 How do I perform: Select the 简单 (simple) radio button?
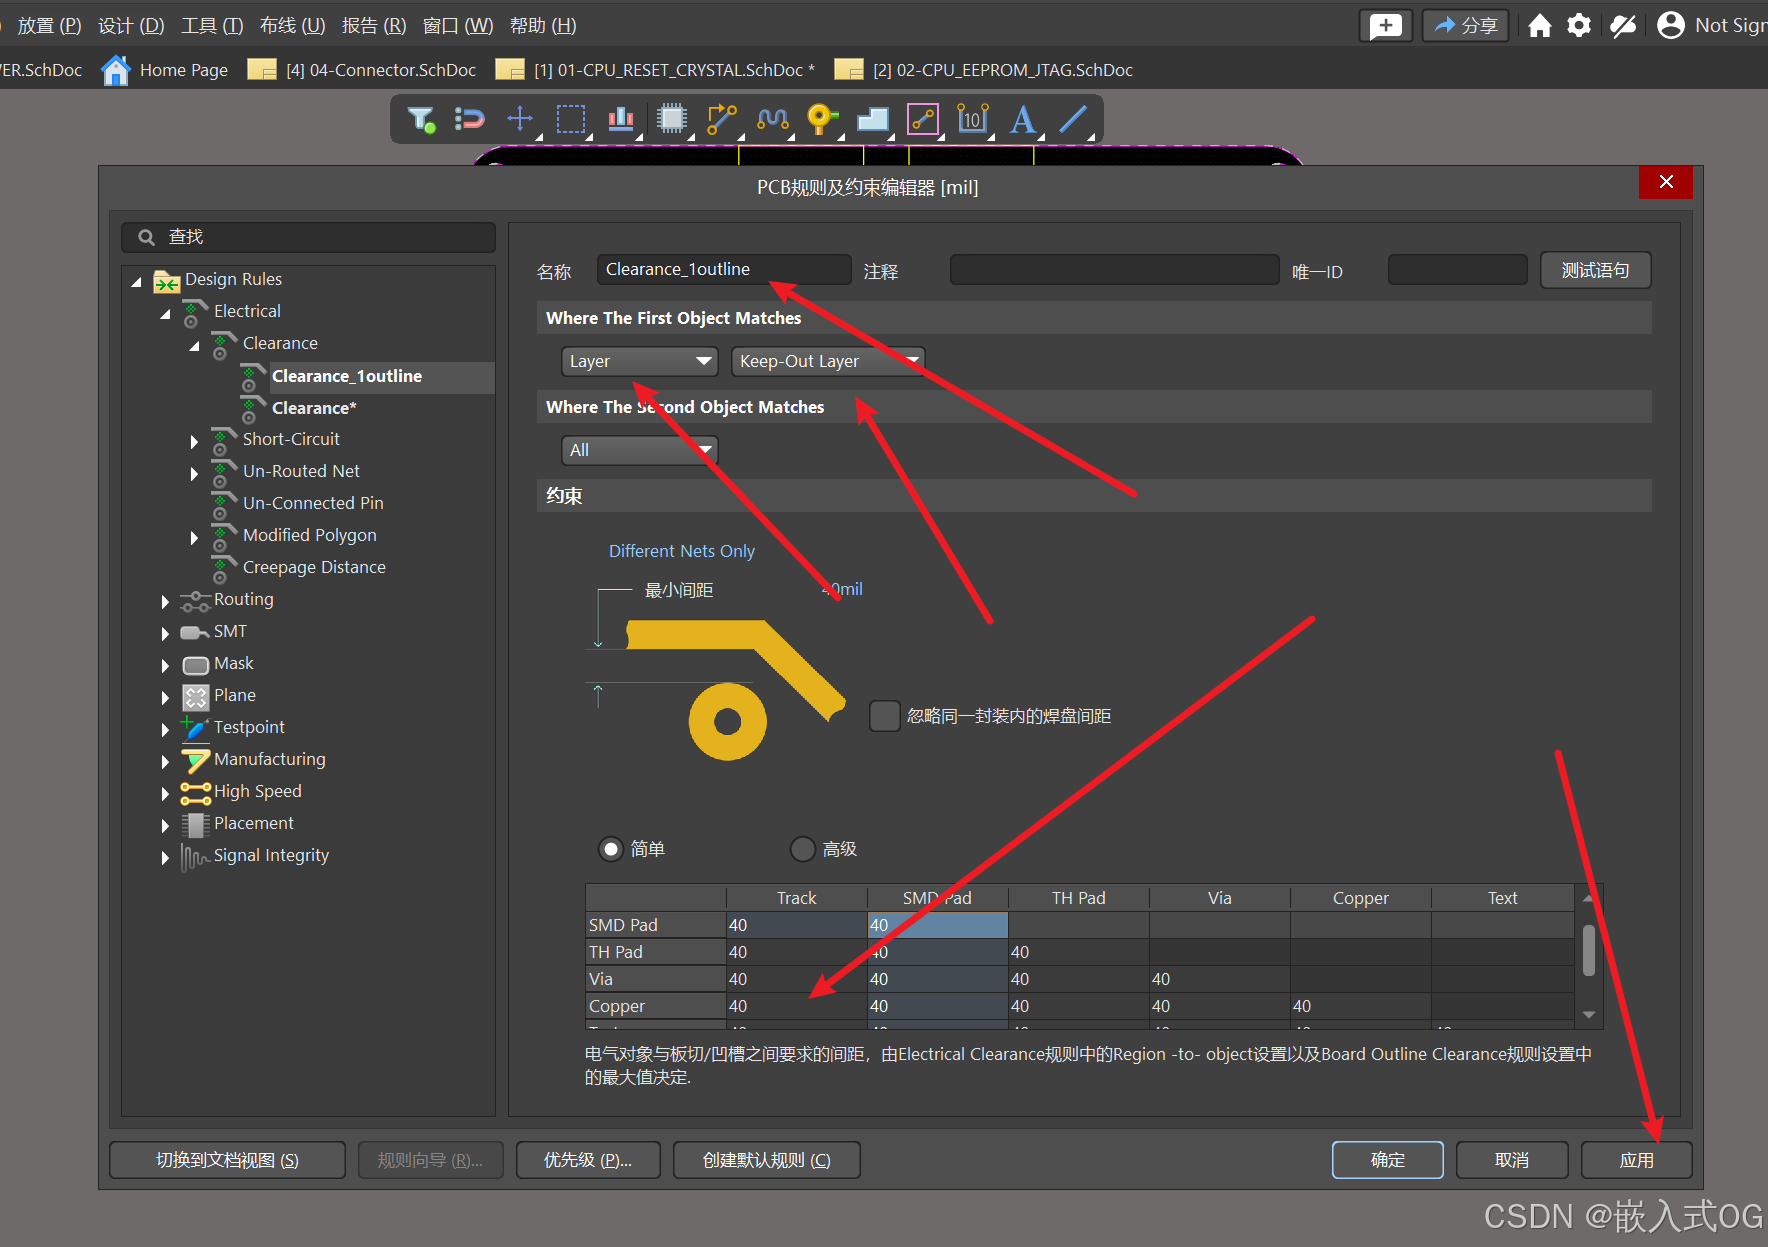point(610,849)
